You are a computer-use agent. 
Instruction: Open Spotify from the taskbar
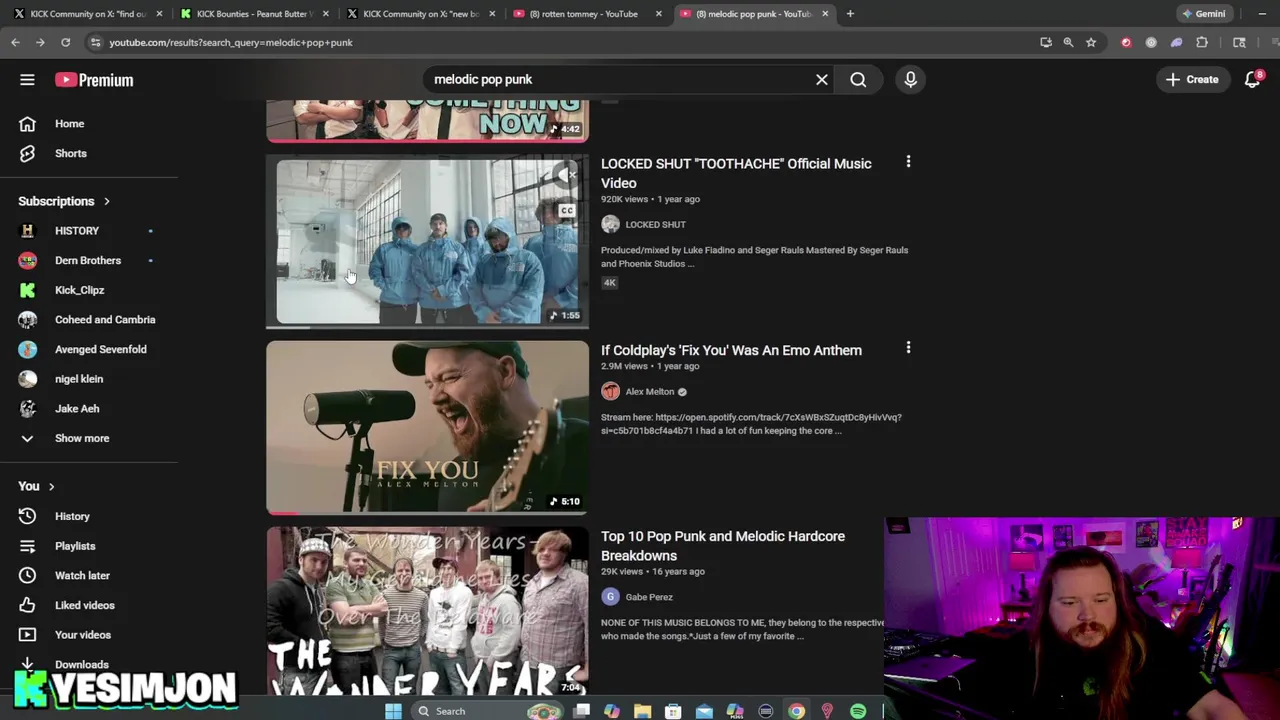click(858, 711)
